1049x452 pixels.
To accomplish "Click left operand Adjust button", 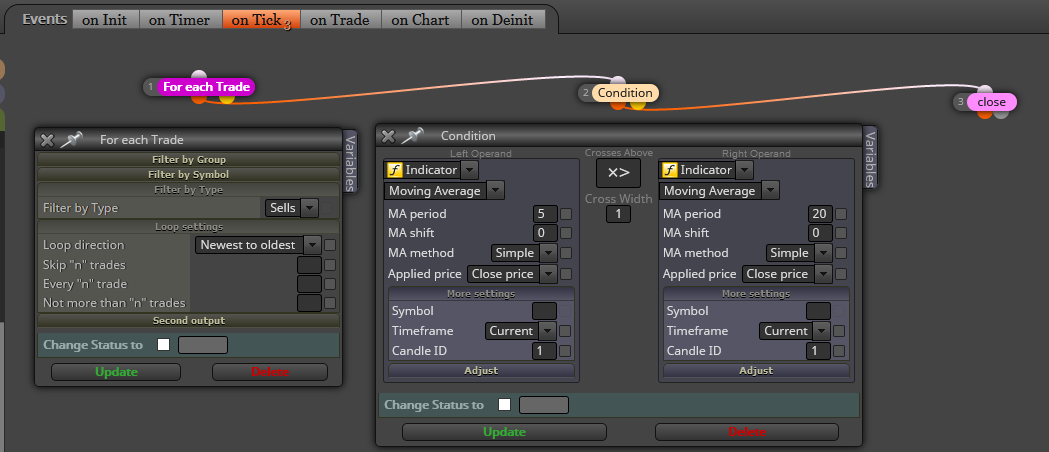I will coord(481,370).
